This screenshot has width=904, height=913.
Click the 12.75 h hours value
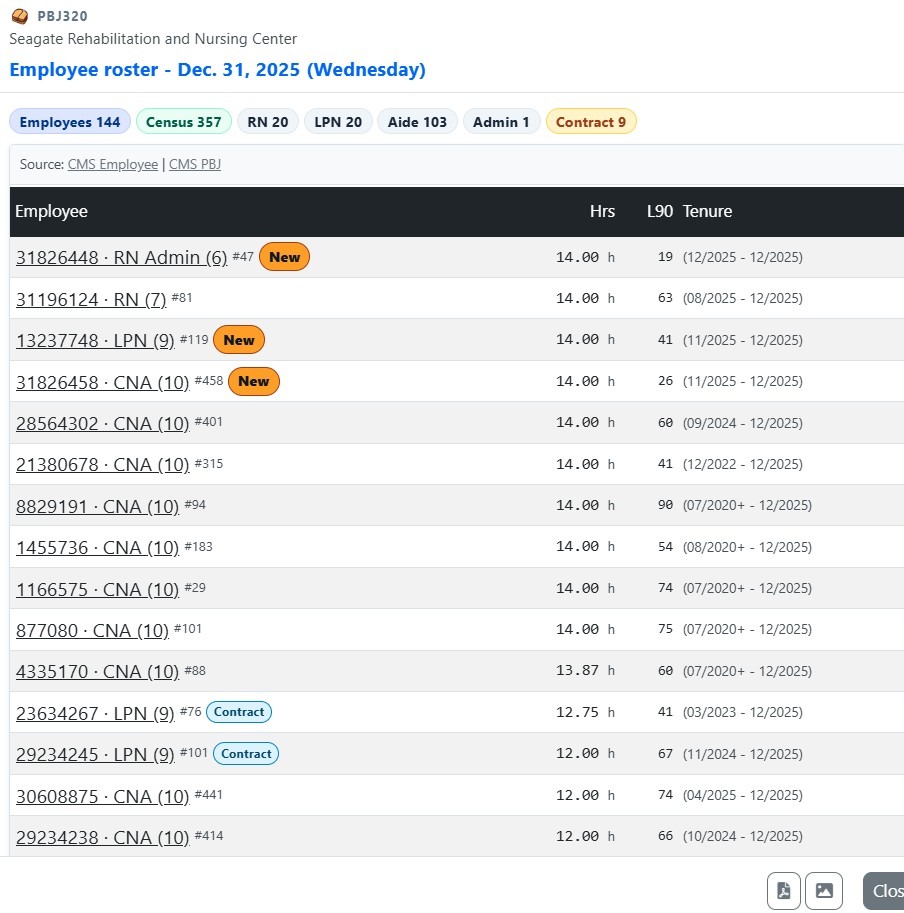585,712
